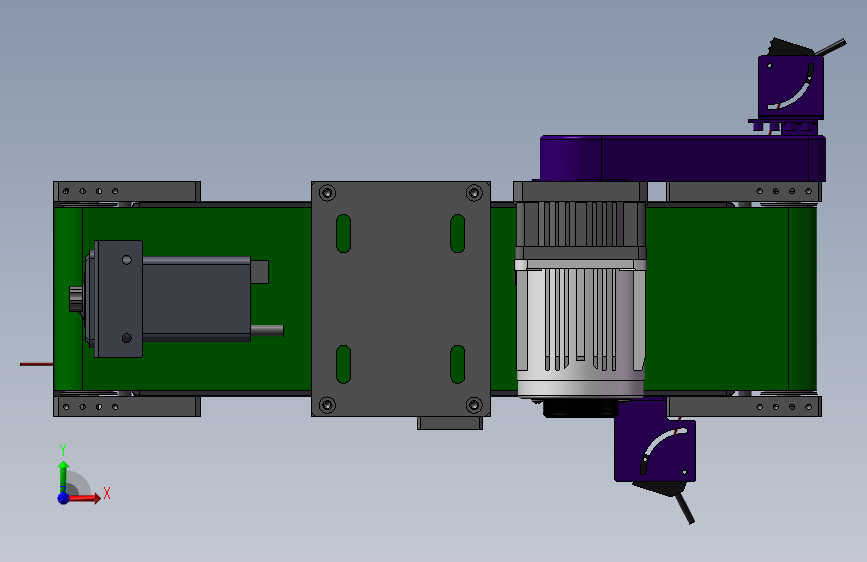Select the top-left gray frame rail

pyautogui.click(x=127, y=191)
